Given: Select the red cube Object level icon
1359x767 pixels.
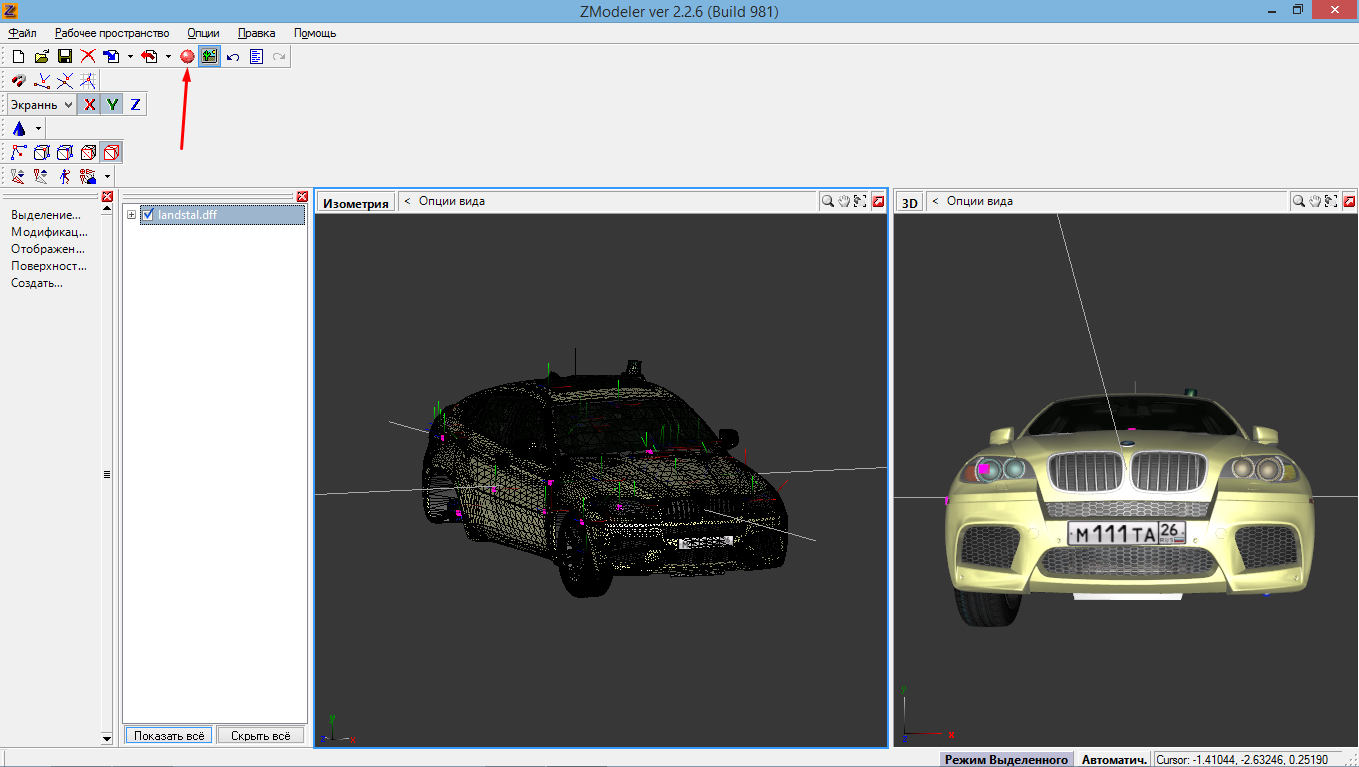Looking at the screenshot, I should (x=112, y=153).
